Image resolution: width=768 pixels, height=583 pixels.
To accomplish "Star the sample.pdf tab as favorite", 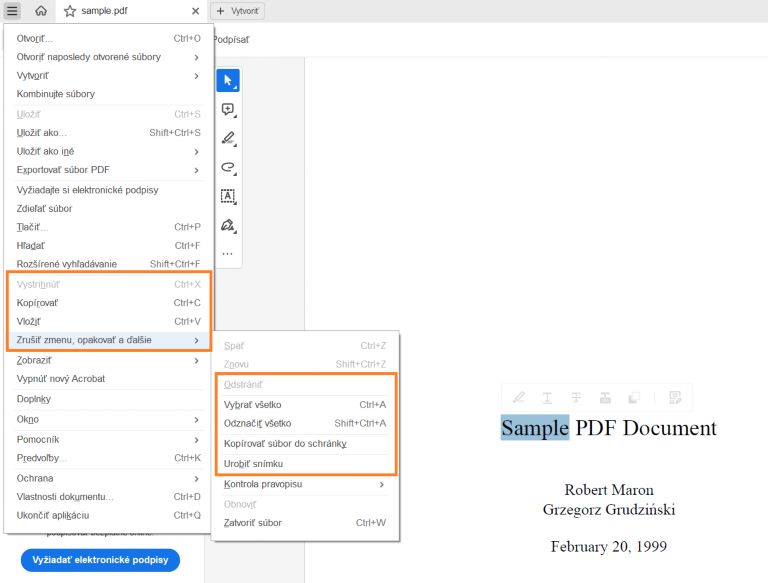I will click(x=70, y=11).
